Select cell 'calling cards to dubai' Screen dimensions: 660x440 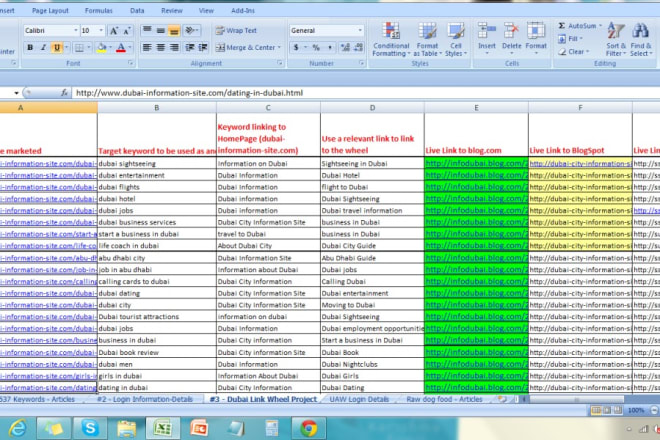[157, 281]
